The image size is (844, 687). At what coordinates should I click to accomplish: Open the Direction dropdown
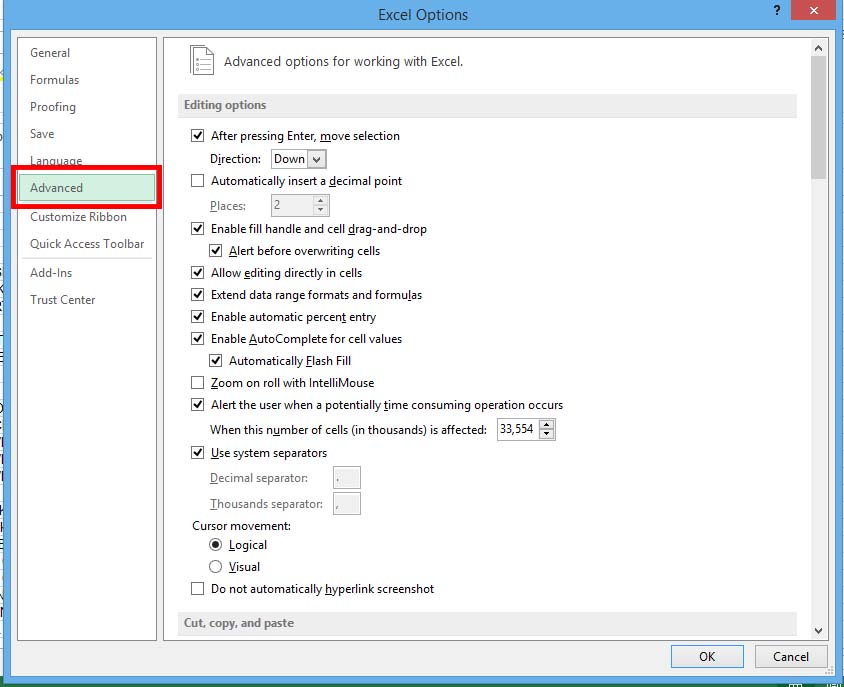(317, 158)
